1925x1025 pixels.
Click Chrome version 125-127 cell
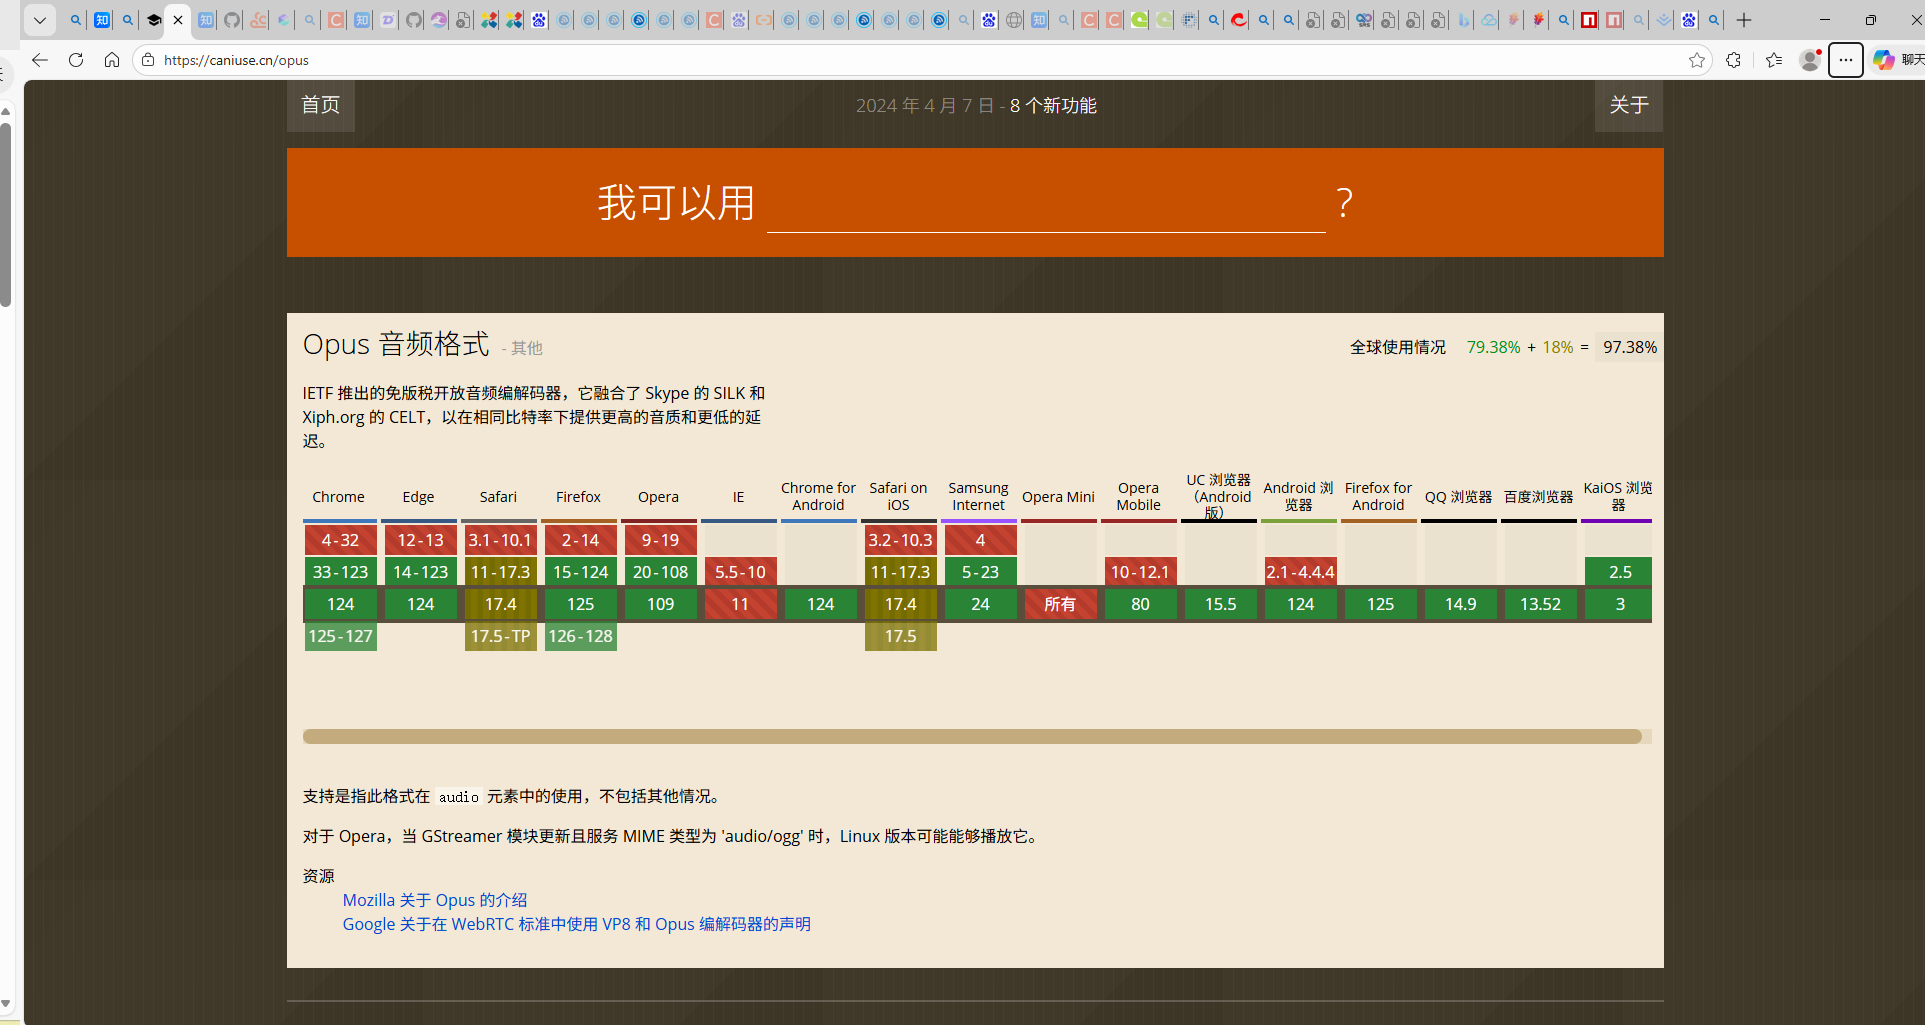pyautogui.click(x=341, y=636)
